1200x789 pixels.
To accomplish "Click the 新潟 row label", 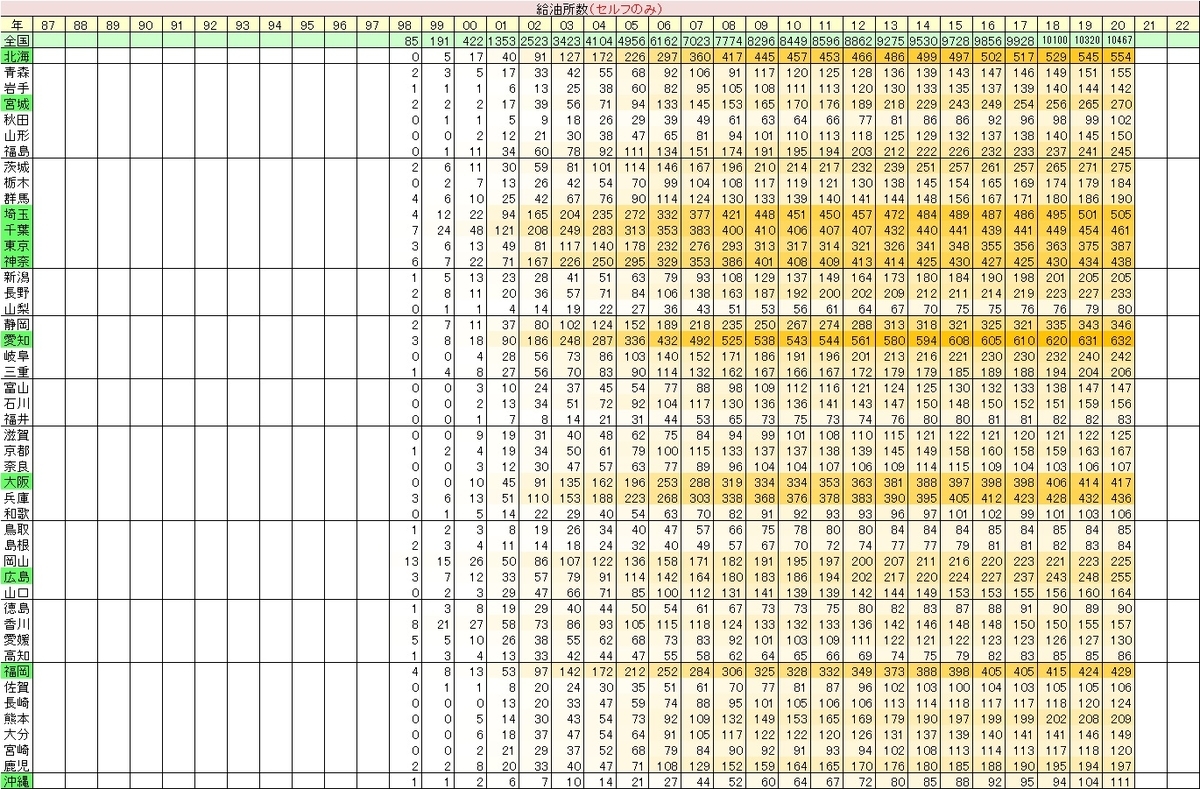I will 16,277.
